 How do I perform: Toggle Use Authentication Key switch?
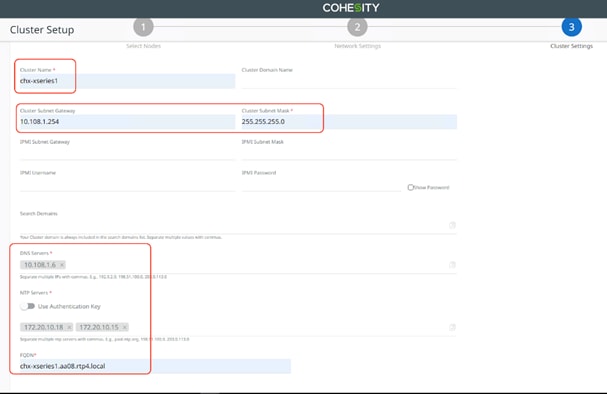coord(27,306)
